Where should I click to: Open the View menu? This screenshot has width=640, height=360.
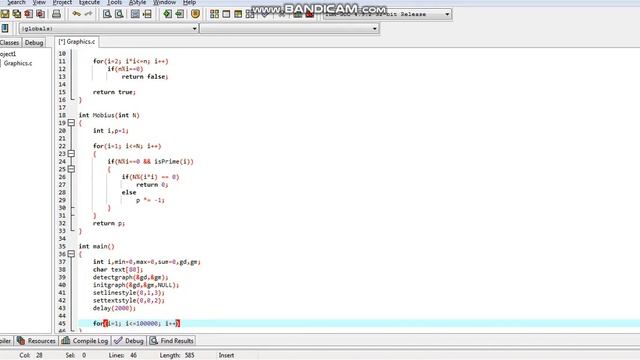[x=39, y=2]
